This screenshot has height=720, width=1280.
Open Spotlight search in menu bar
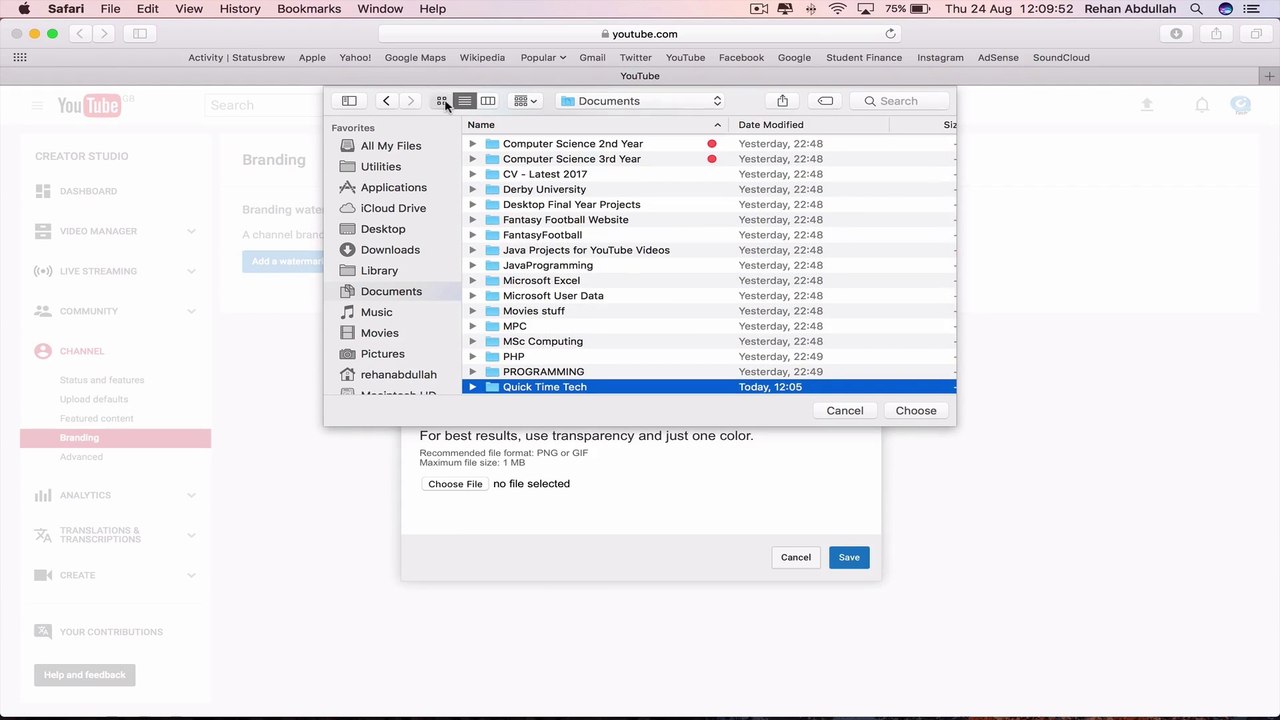tap(1196, 9)
